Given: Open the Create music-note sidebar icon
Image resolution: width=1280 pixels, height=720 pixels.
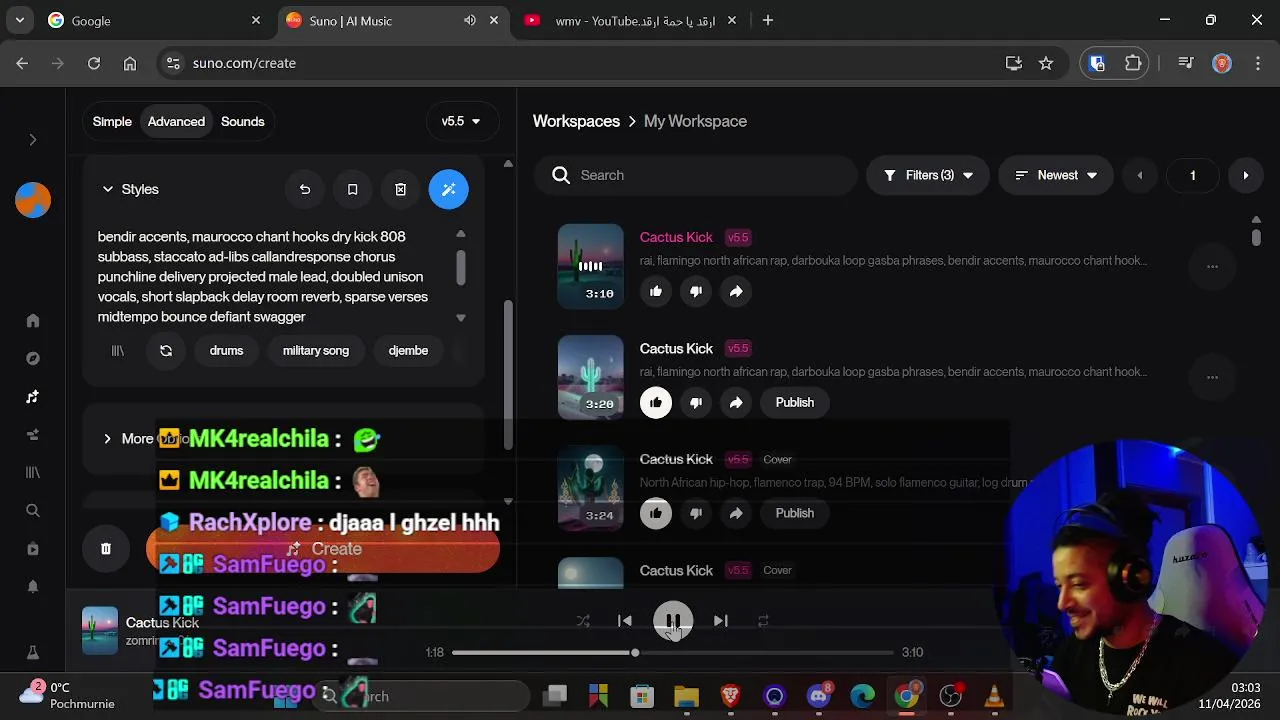Looking at the screenshot, I should coord(33,397).
